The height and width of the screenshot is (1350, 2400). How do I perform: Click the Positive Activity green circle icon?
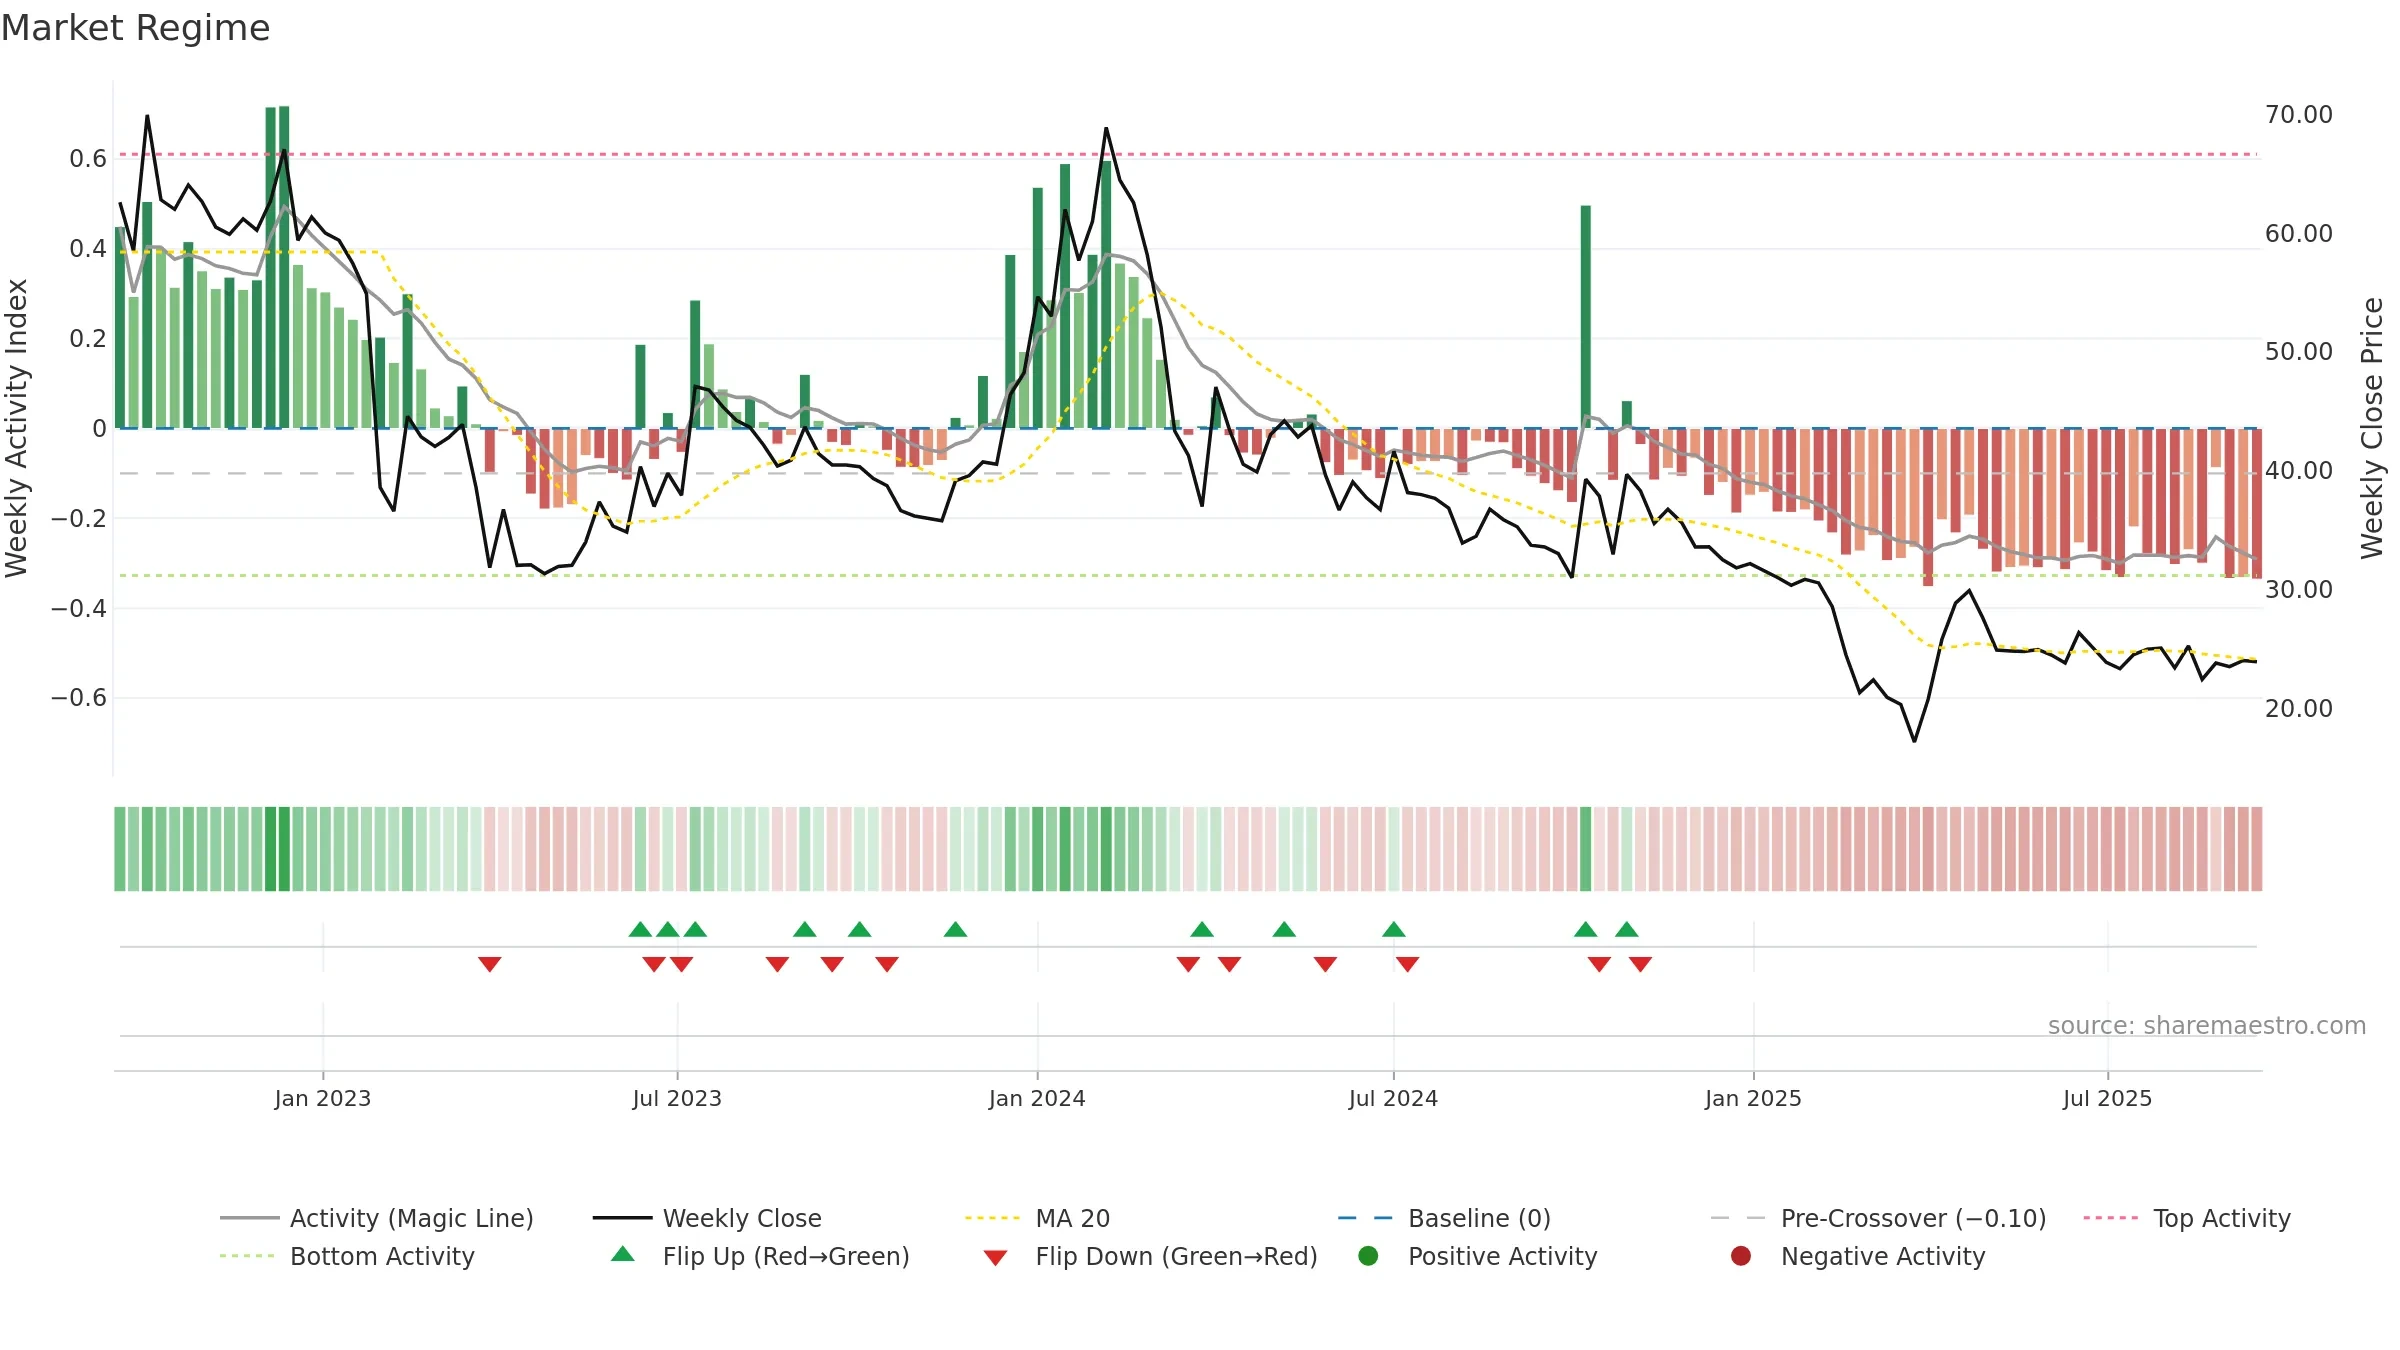pyautogui.click(x=1369, y=1255)
